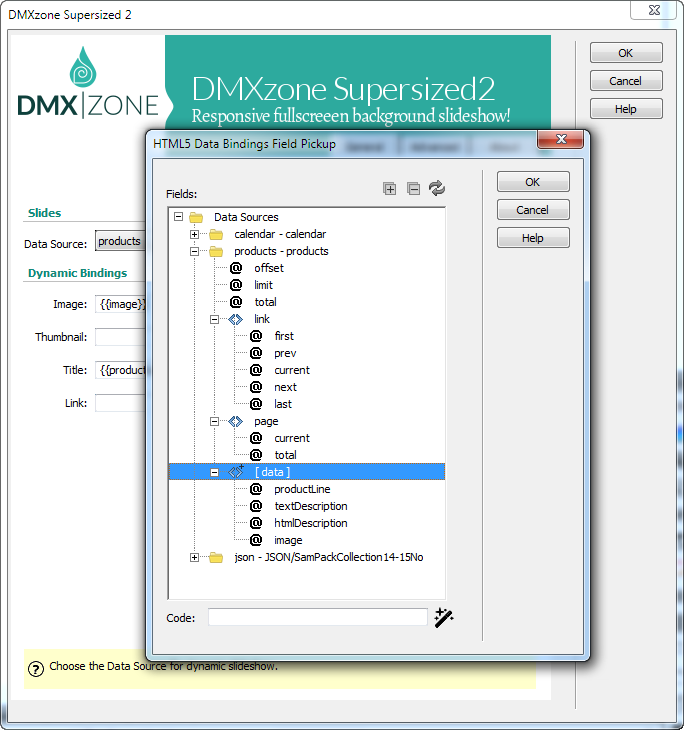Viewport: 684px width, 730px height.
Task: Click Help in DMXzone Supersized 2 window
Action: click(626, 108)
